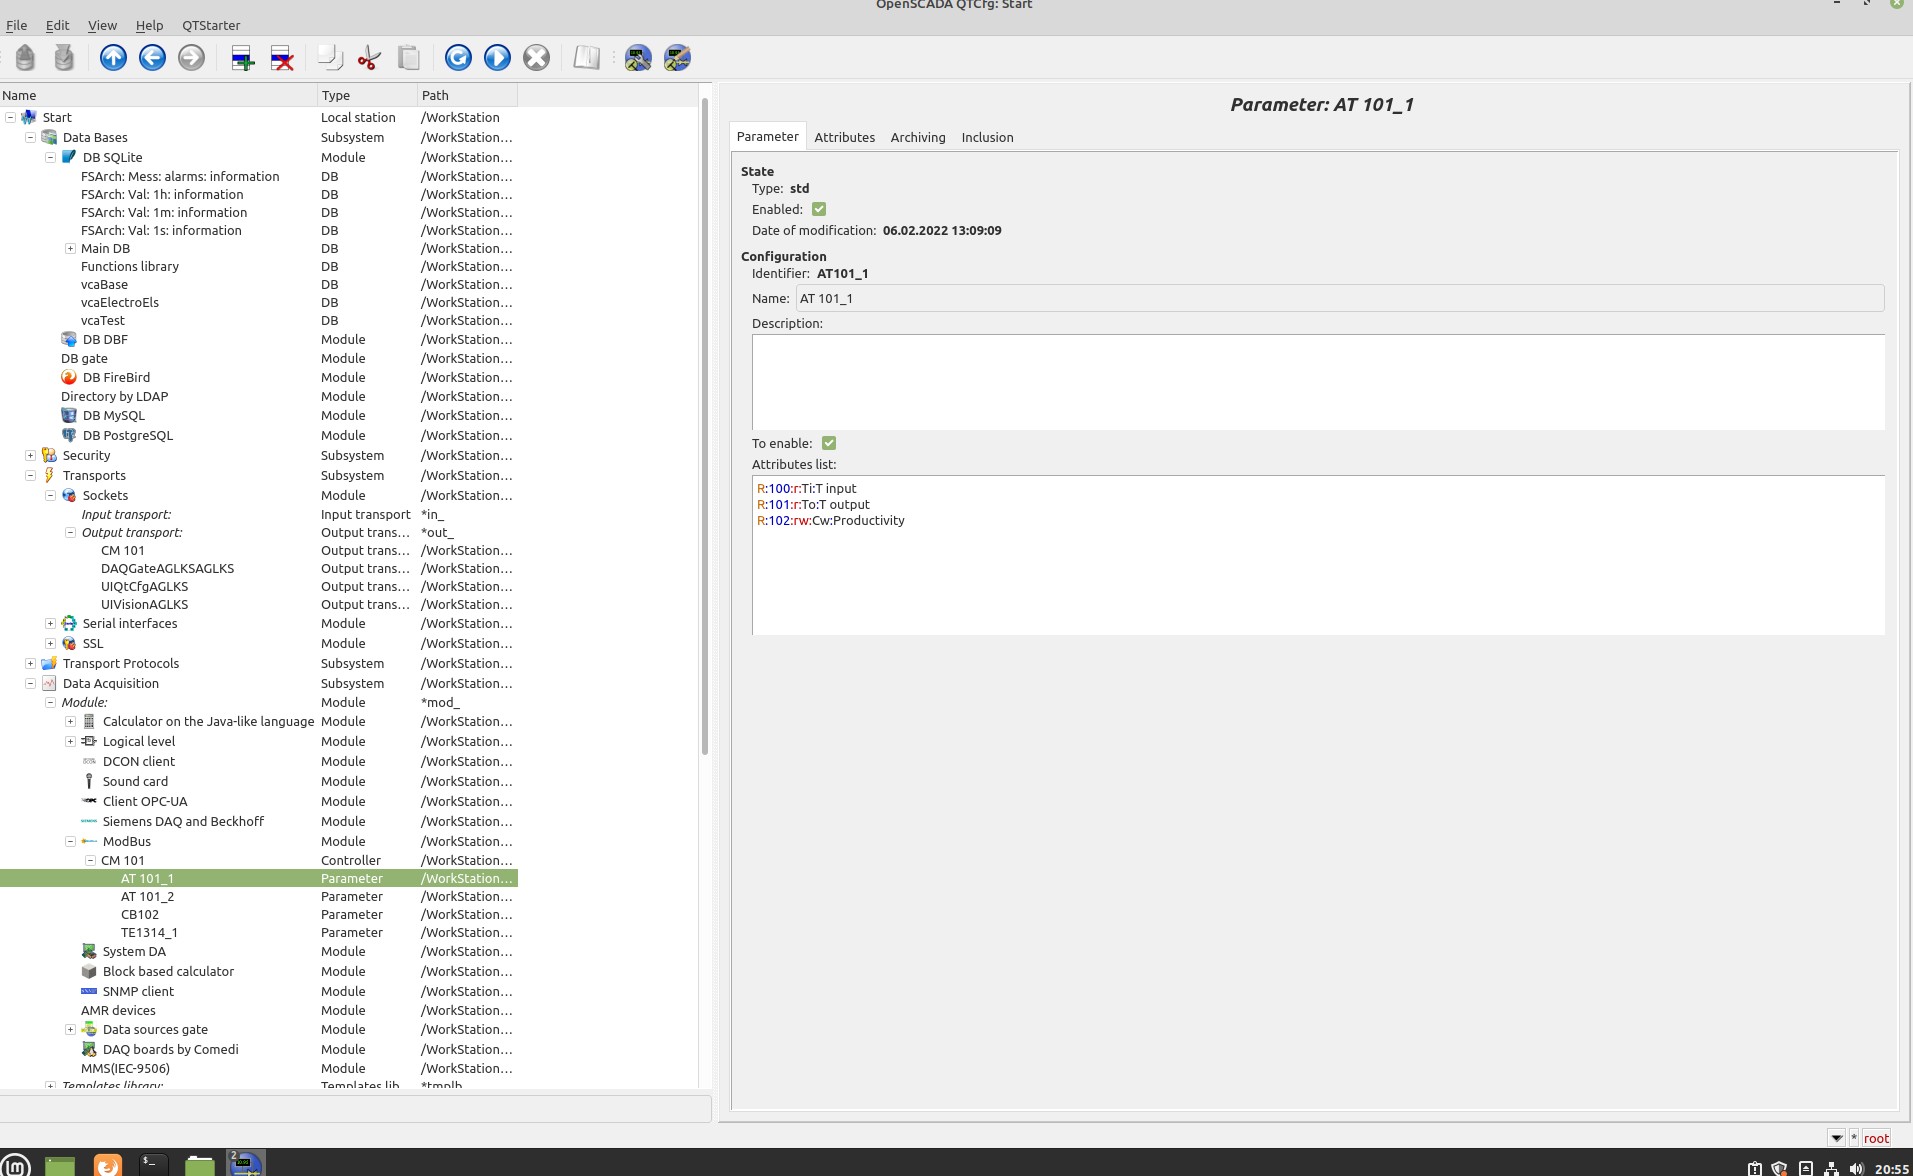Toggle the To enable checkbox
The image size is (1913, 1176).
tap(829, 443)
